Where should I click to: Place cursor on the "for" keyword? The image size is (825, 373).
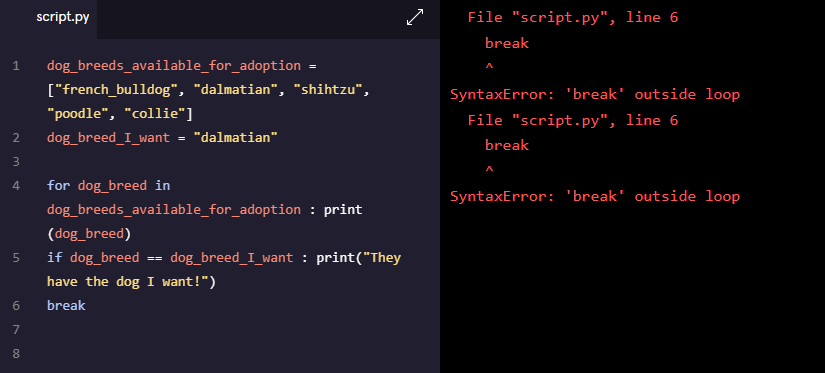pyautogui.click(x=58, y=186)
